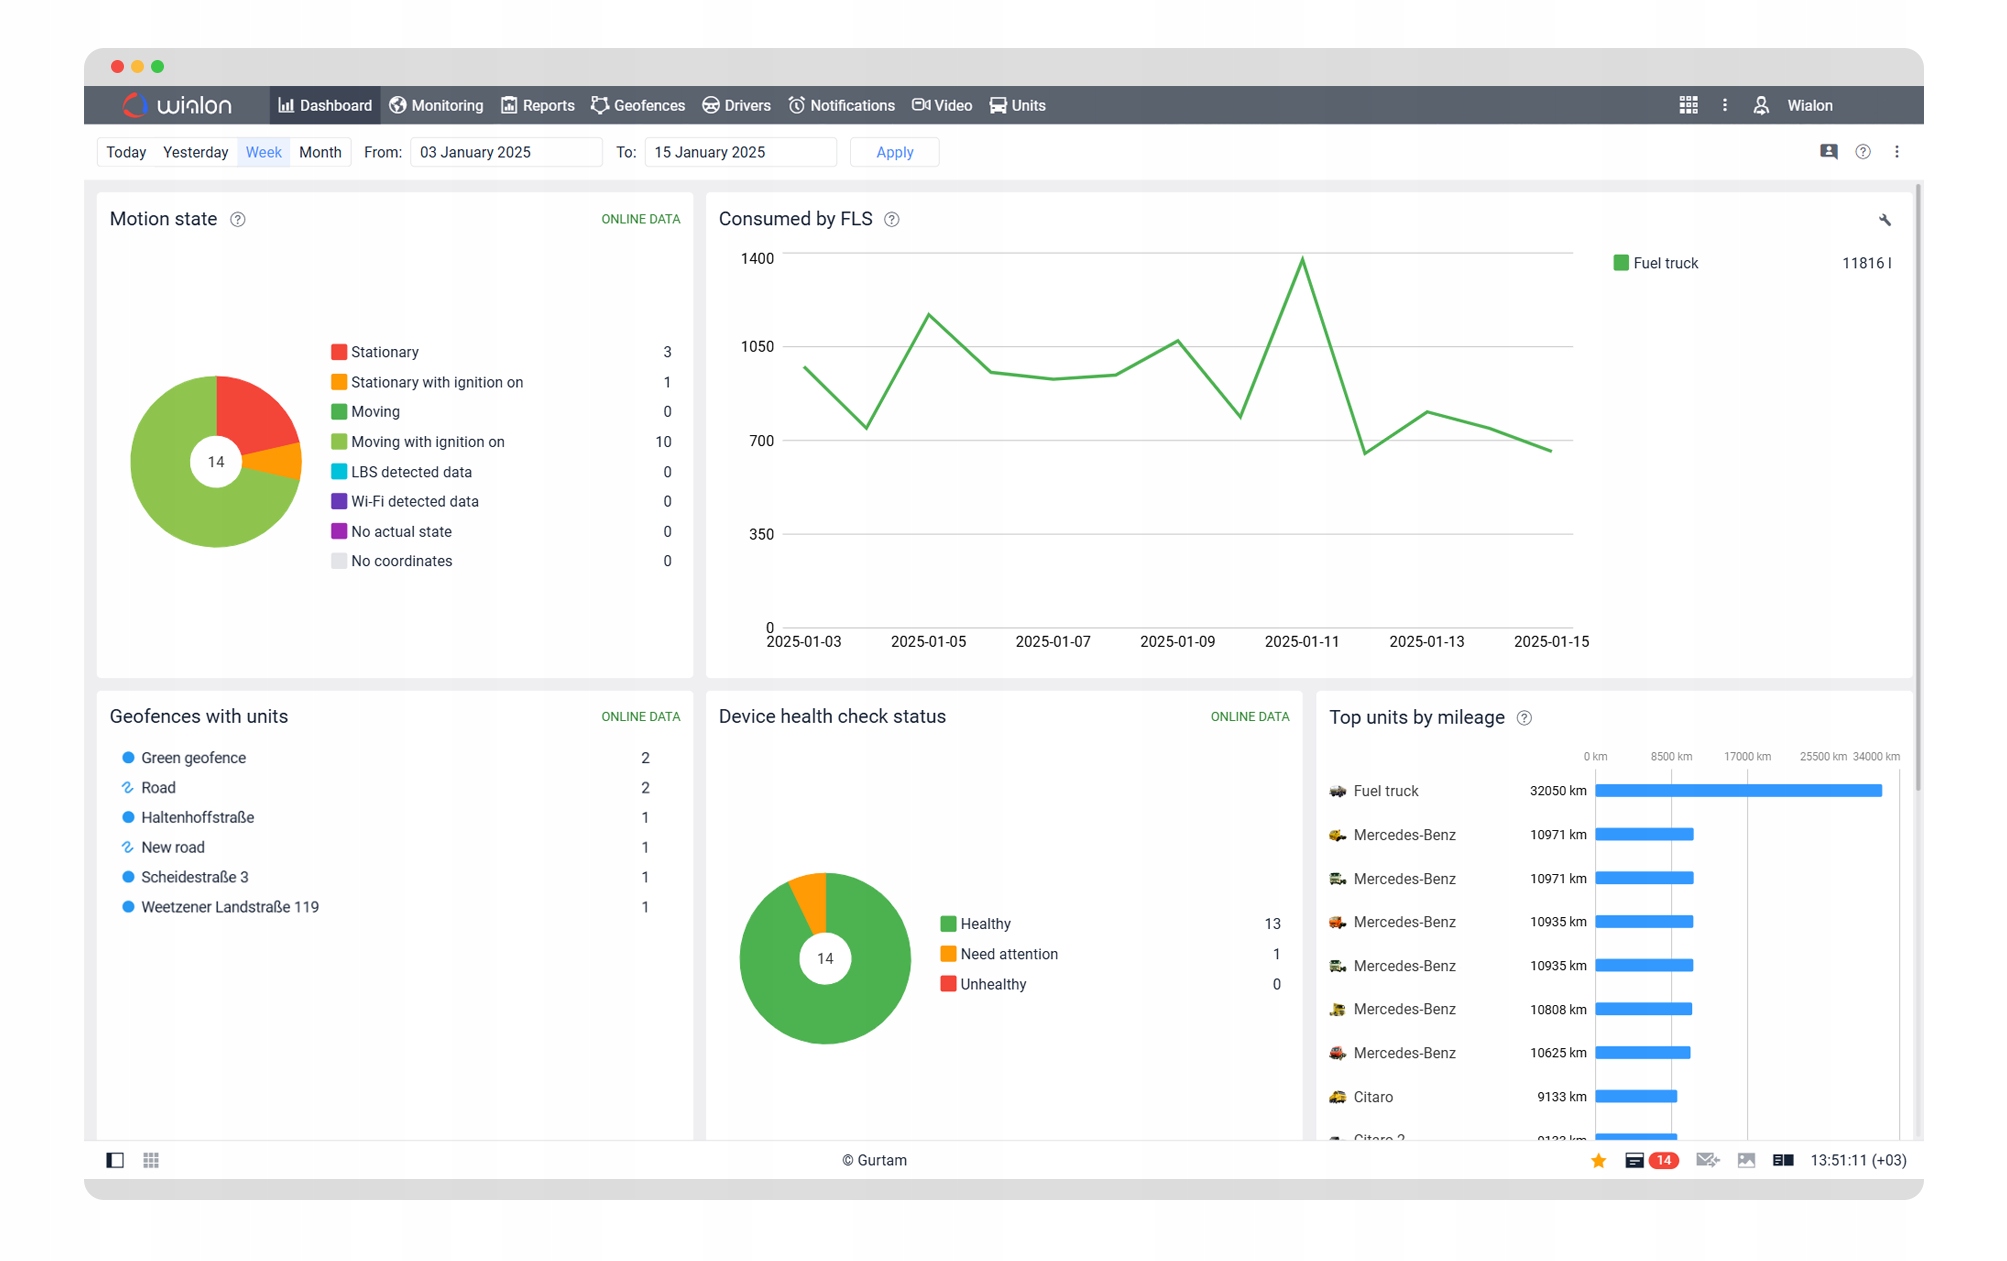This screenshot has width=2007, height=1261.
Task: Click the contact card icon near date bar
Action: [x=1828, y=152]
